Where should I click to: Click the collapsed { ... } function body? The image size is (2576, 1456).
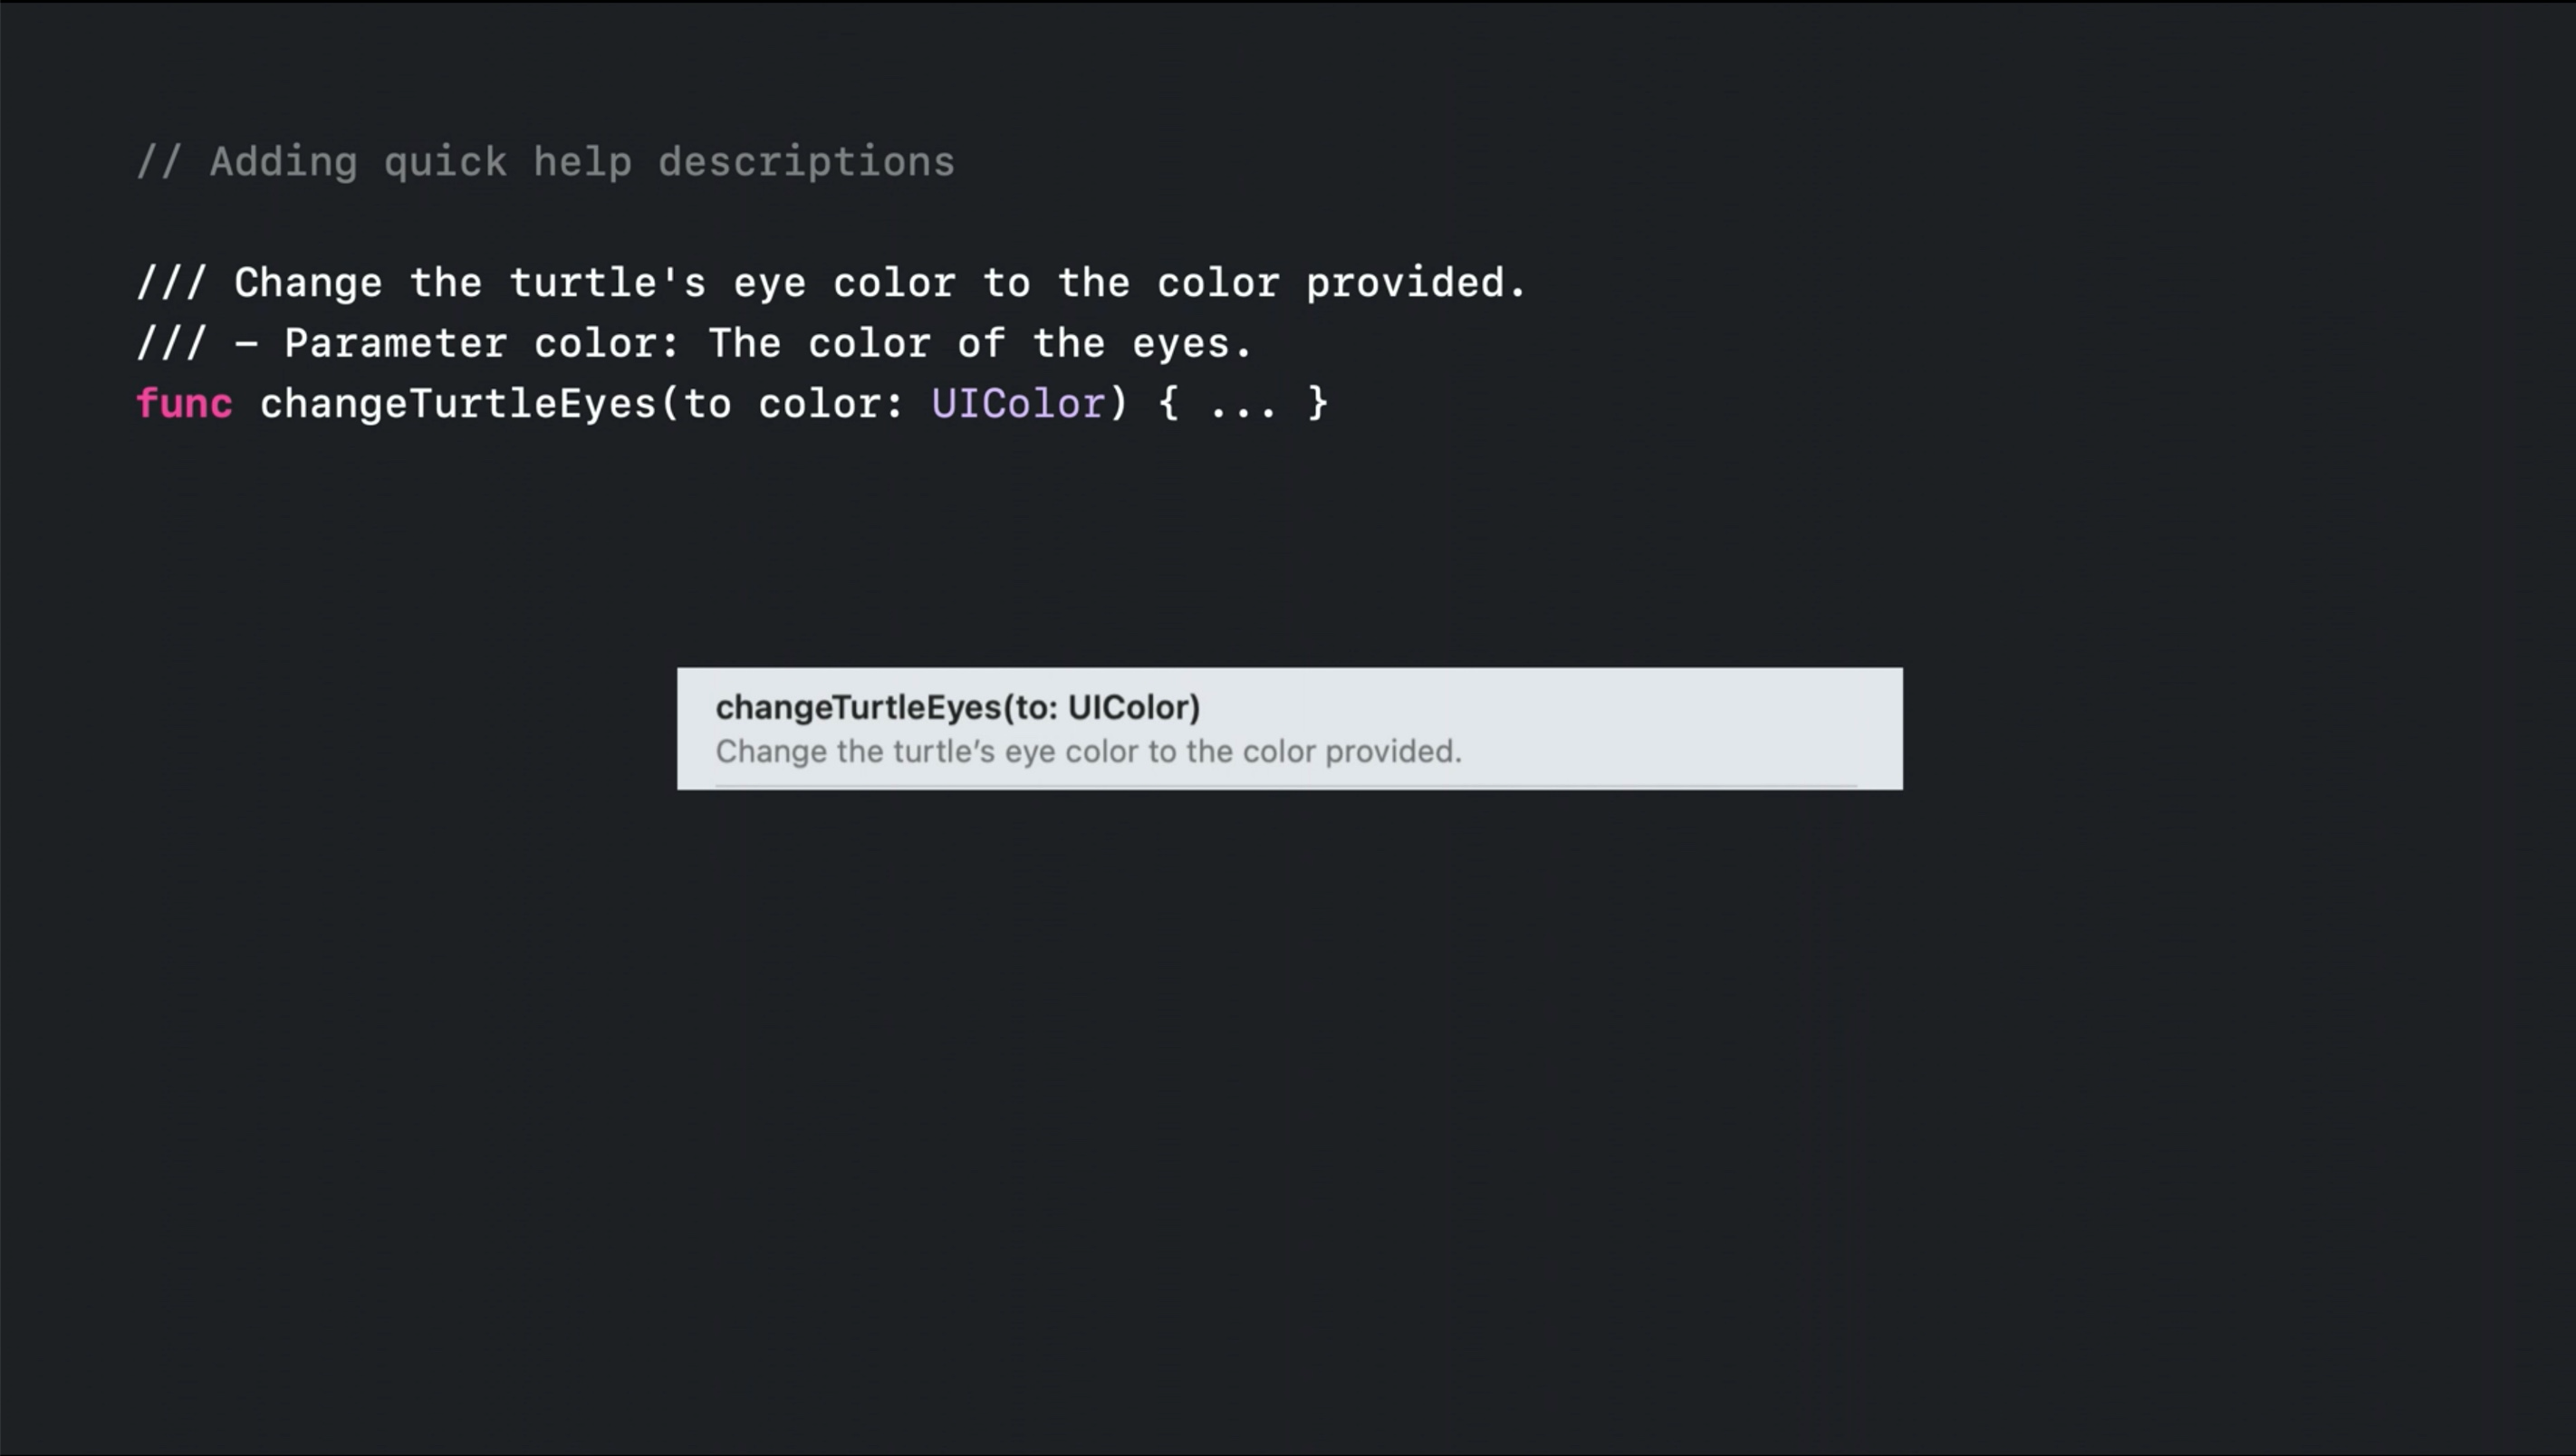click(1243, 404)
